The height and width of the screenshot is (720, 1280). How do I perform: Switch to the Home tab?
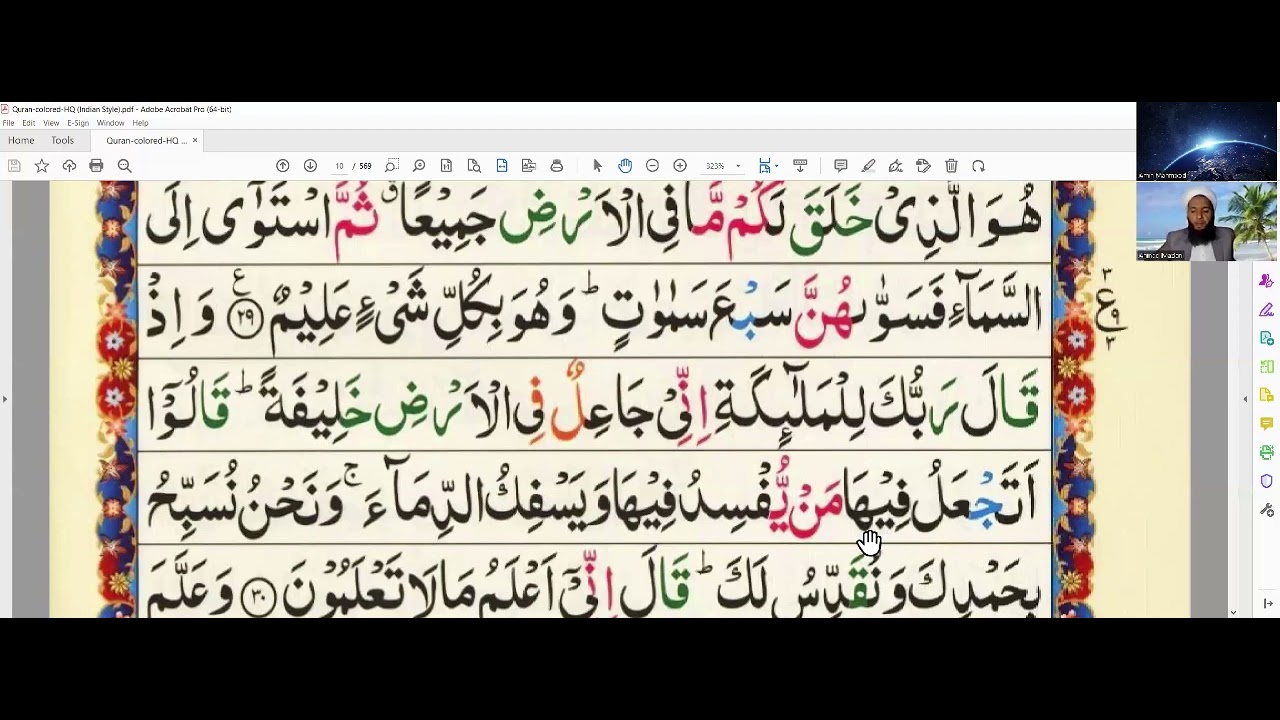(x=21, y=141)
